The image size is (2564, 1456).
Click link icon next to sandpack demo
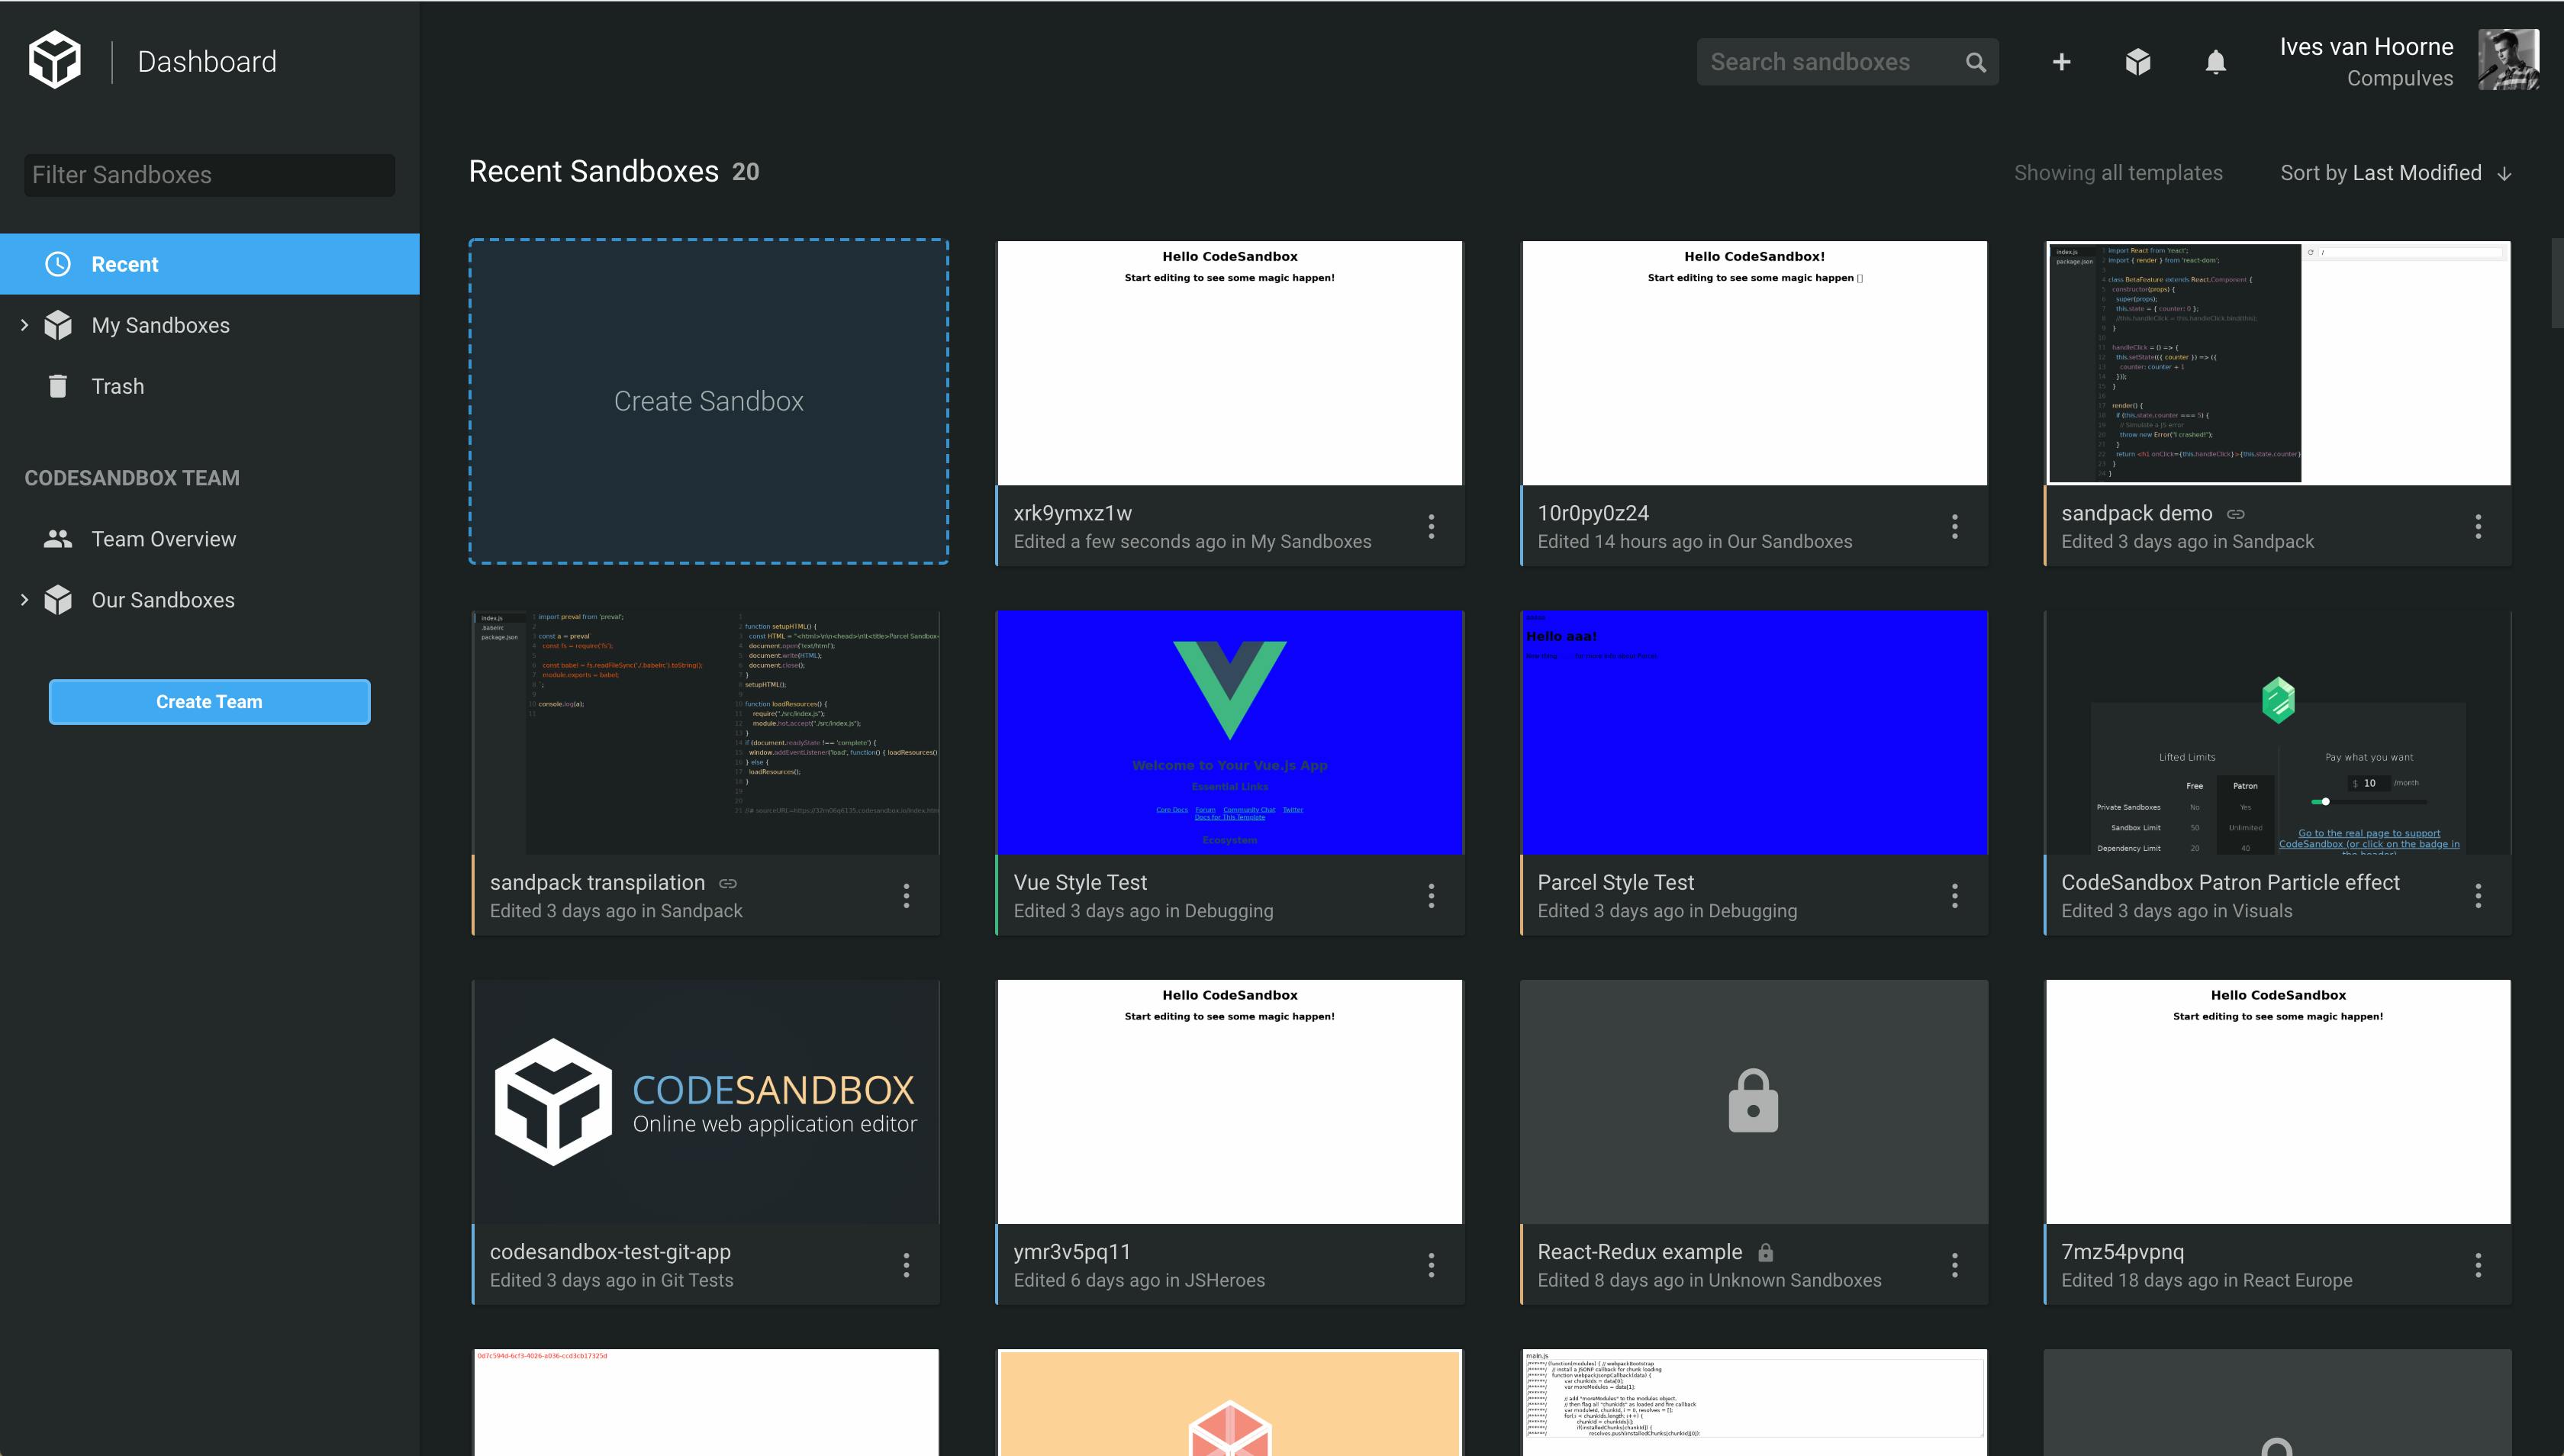pyautogui.click(x=2236, y=514)
